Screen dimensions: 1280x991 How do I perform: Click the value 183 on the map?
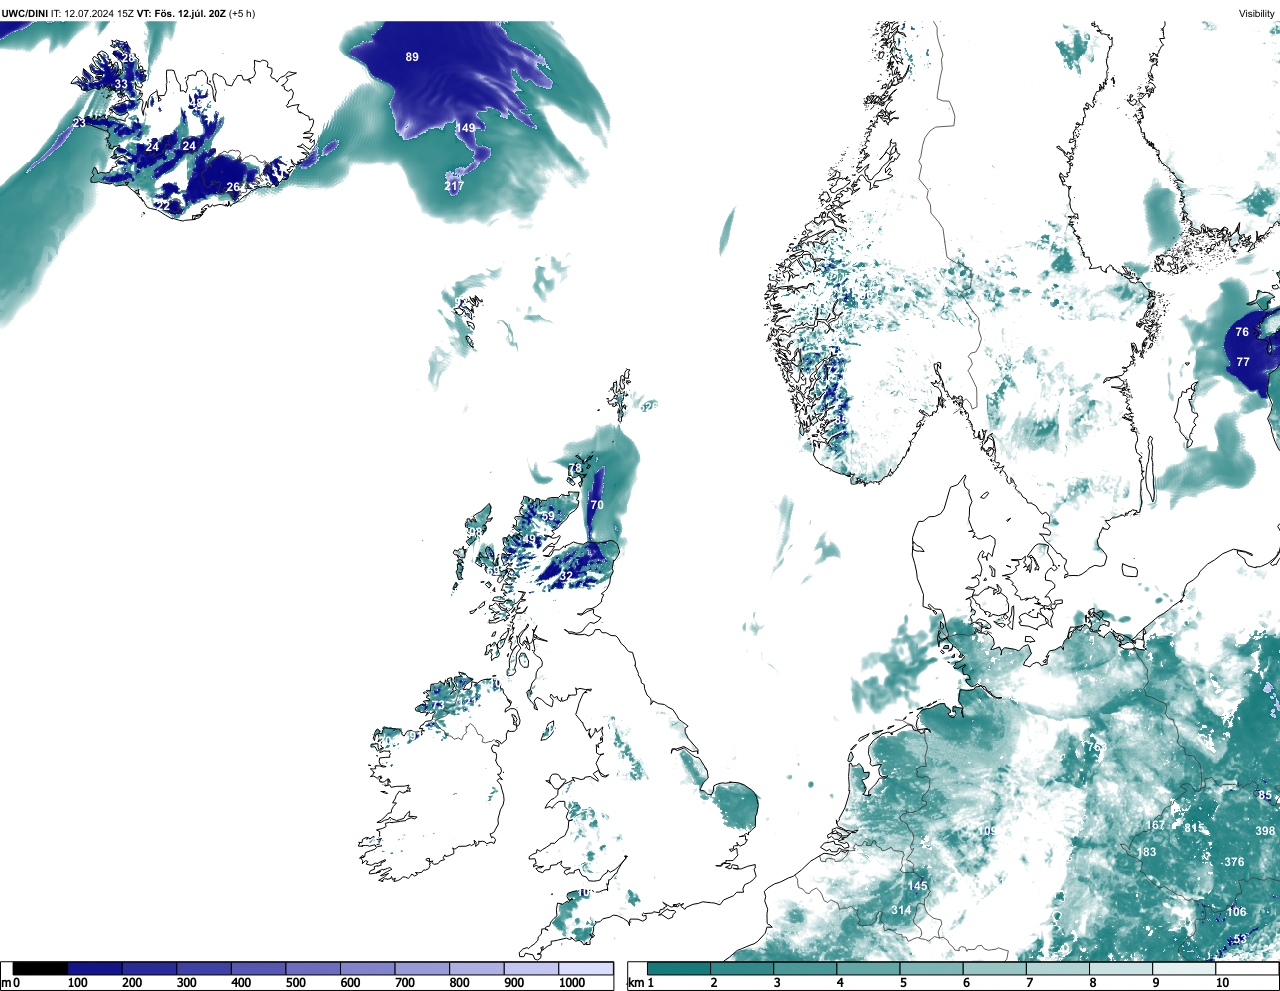point(1146,852)
